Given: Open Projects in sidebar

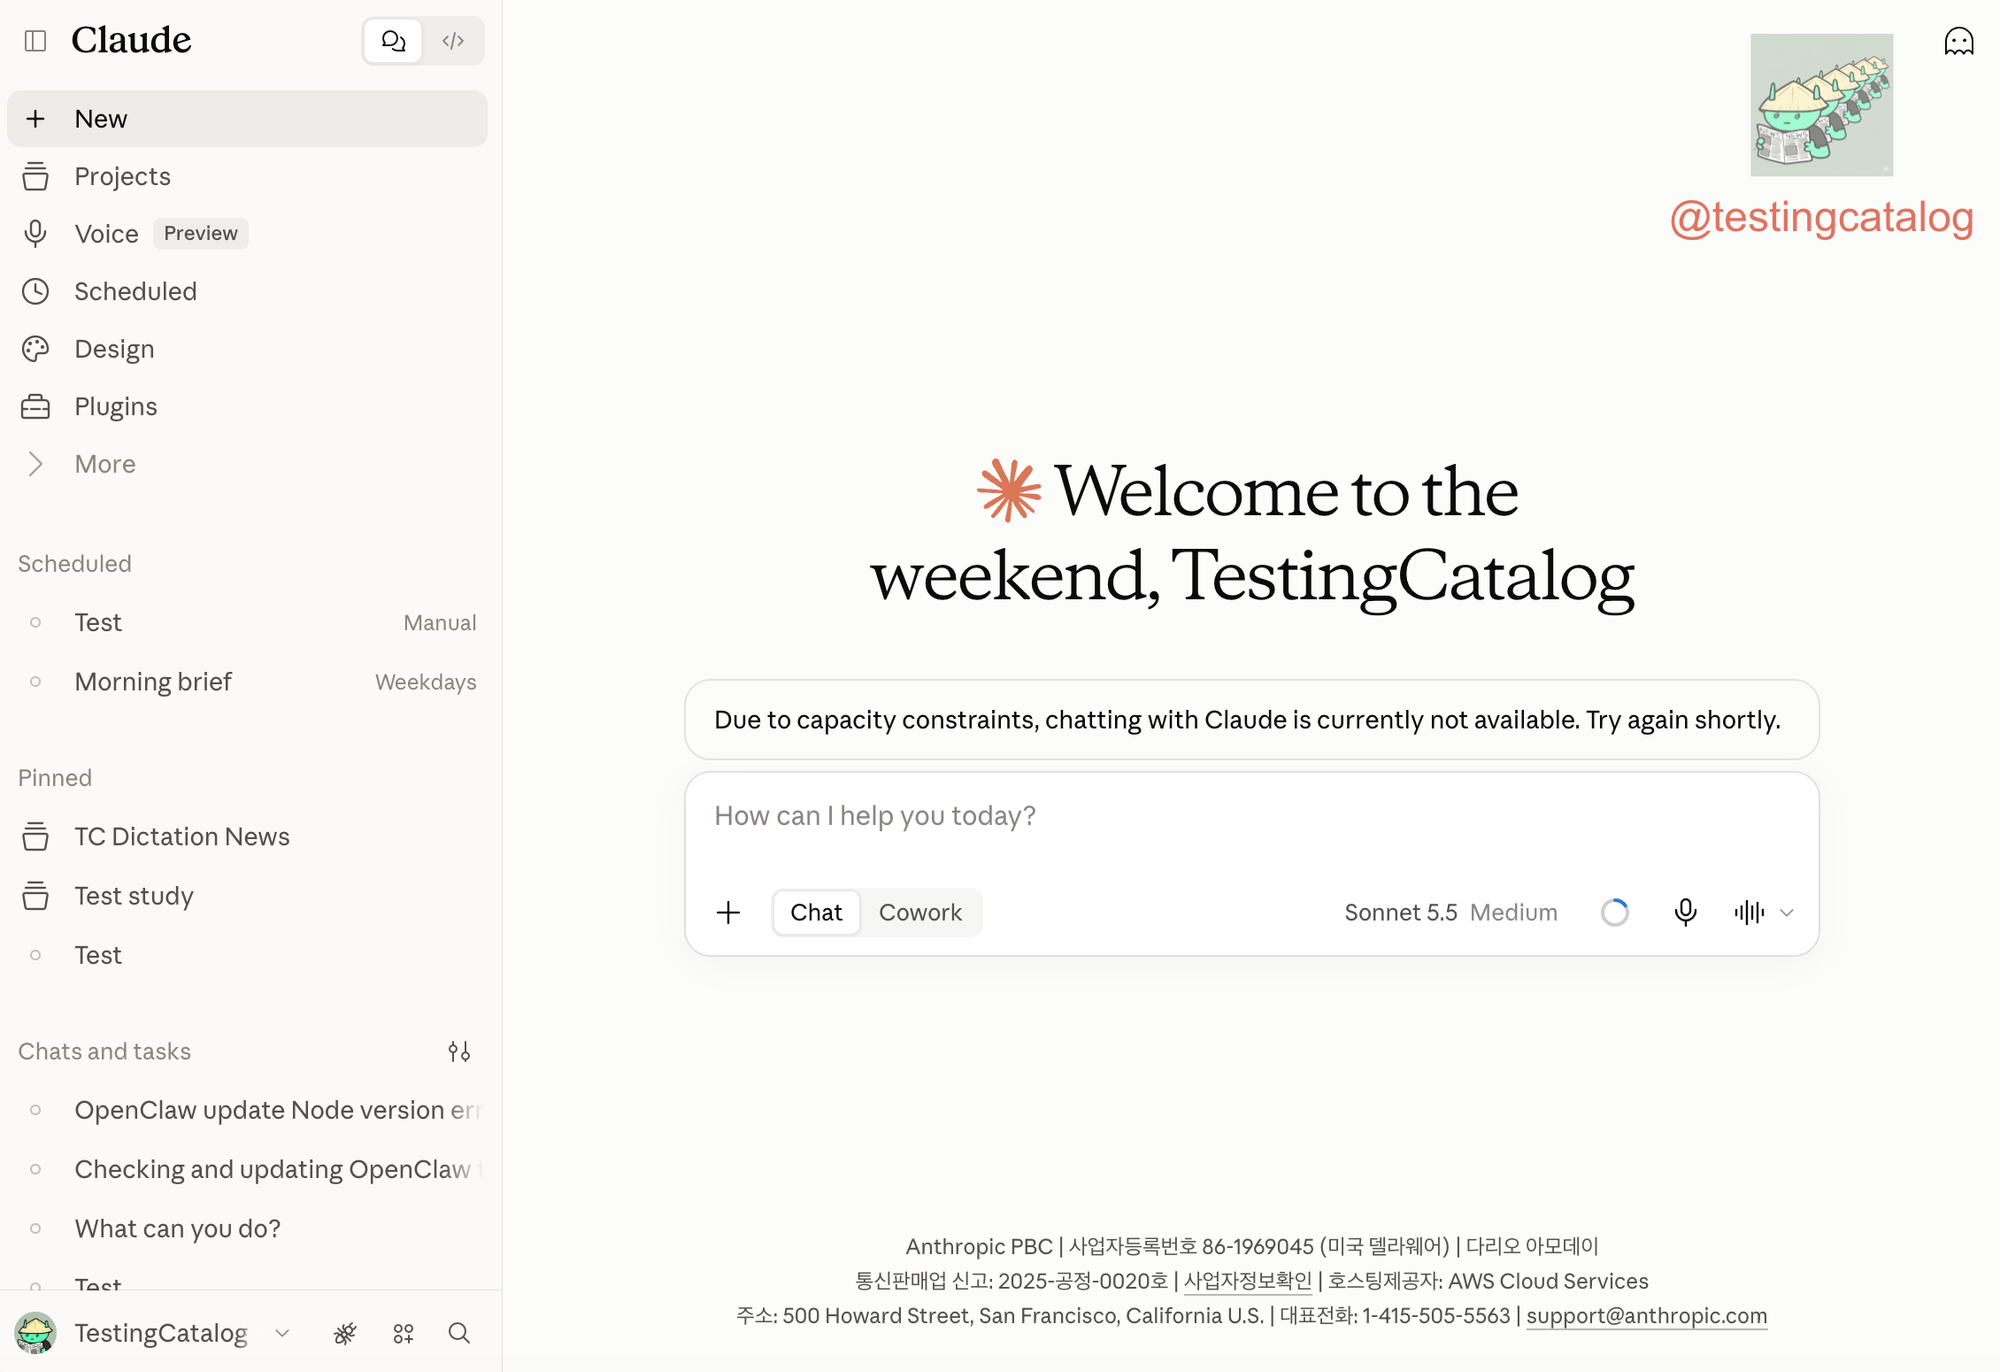Looking at the screenshot, I should coord(247,177).
